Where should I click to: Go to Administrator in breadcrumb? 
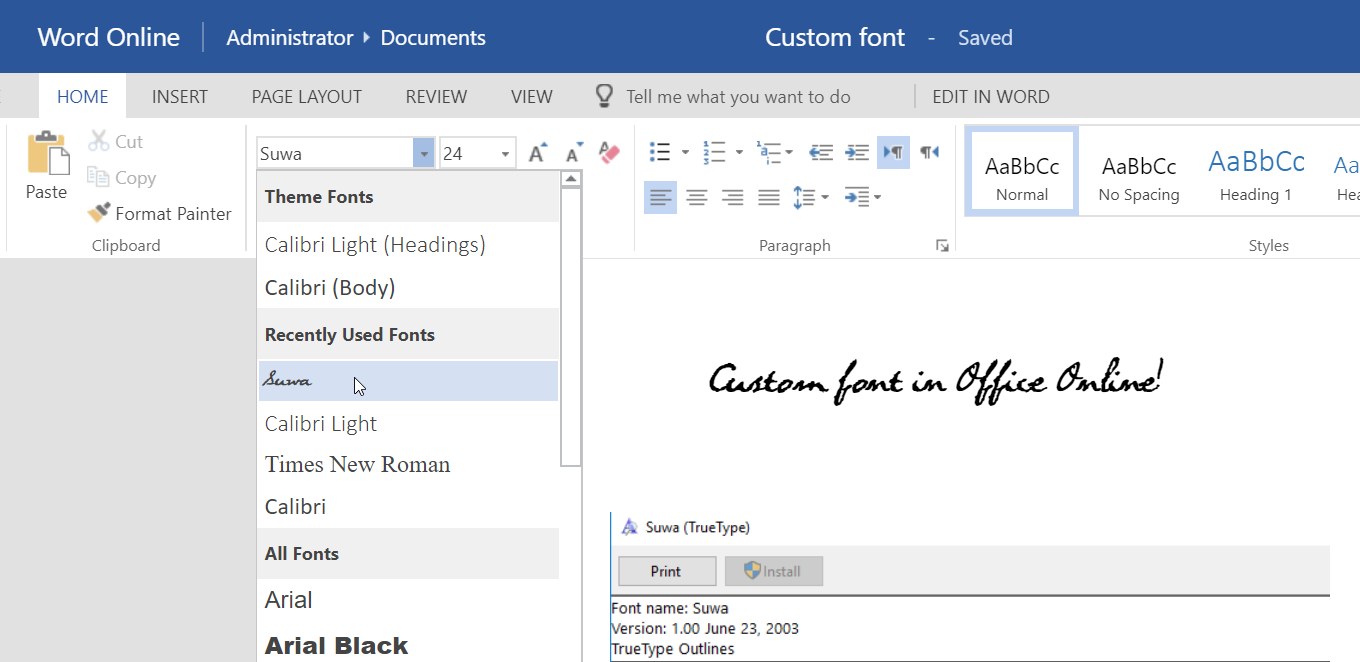290,38
